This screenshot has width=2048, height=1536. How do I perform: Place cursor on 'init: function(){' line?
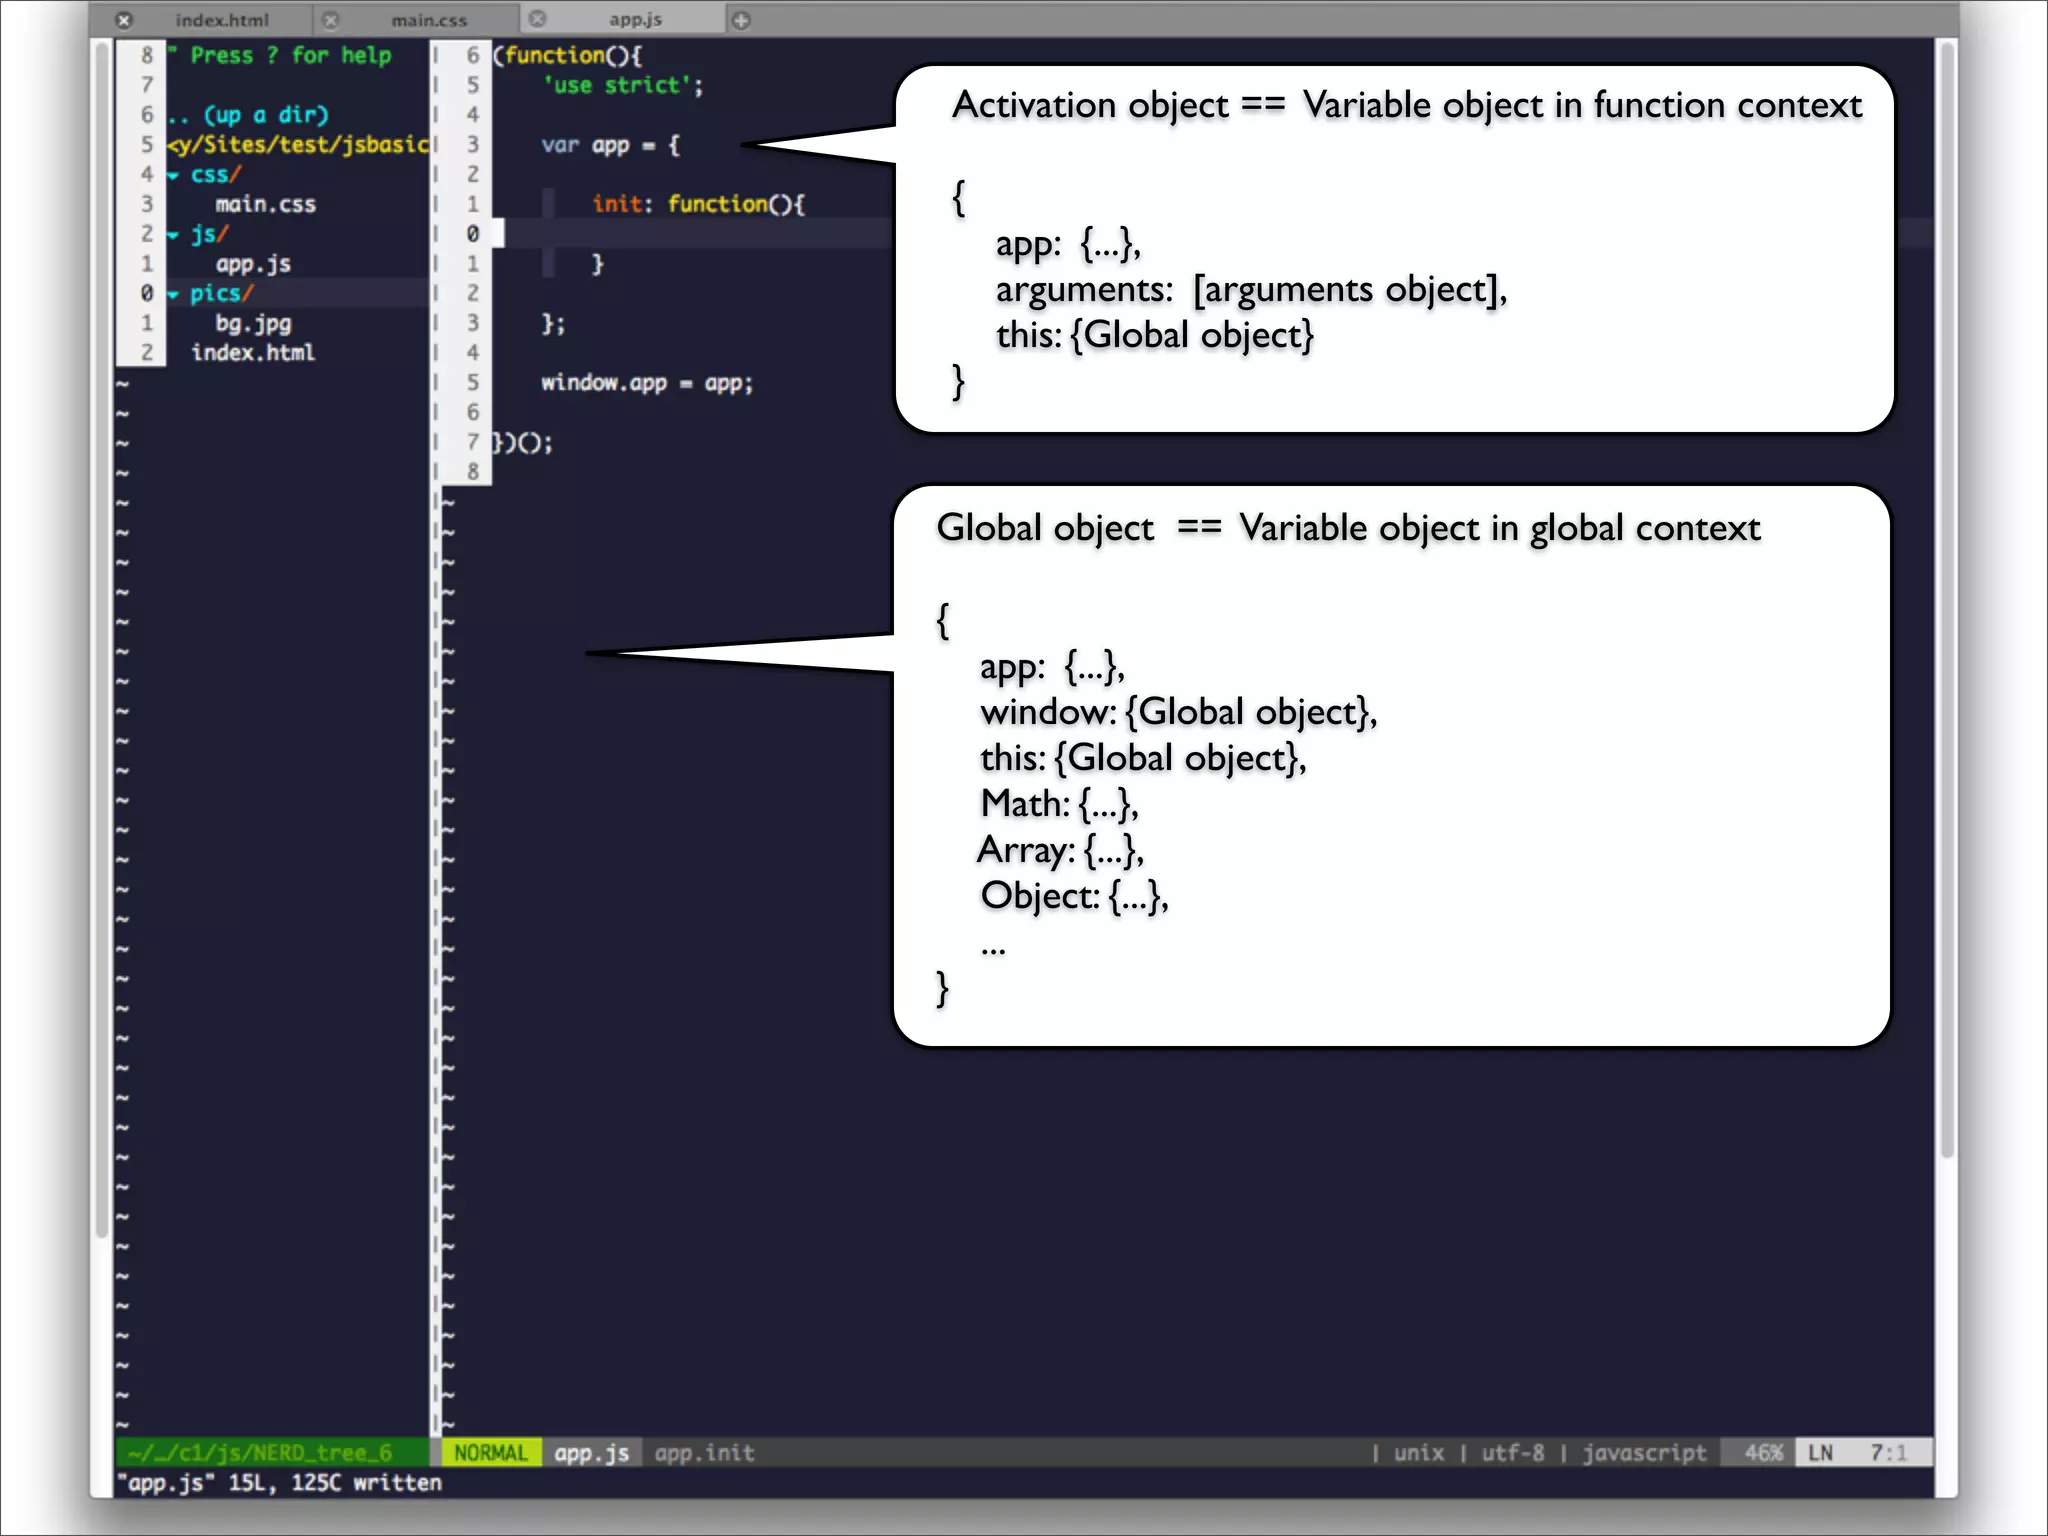(x=698, y=204)
